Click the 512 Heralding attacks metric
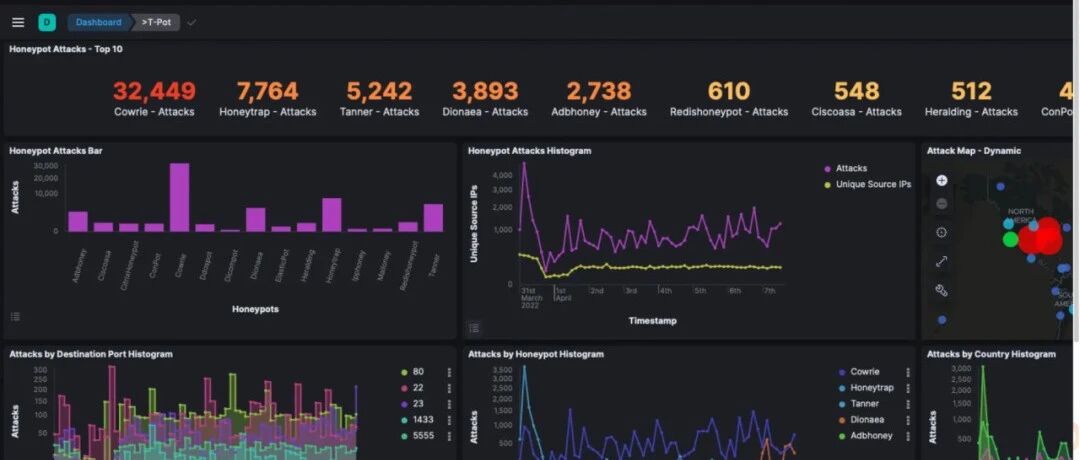The width and height of the screenshot is (1080, 460). 971,98
